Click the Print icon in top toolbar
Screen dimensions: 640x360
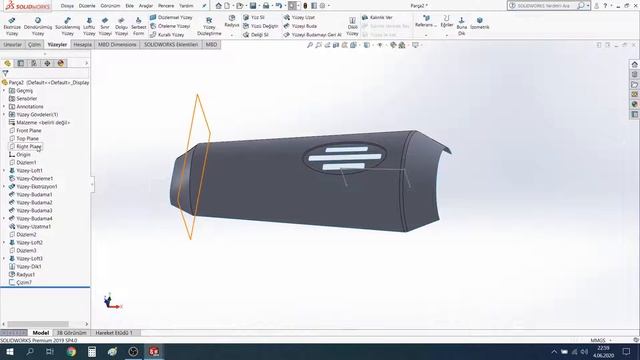point(266,6)
